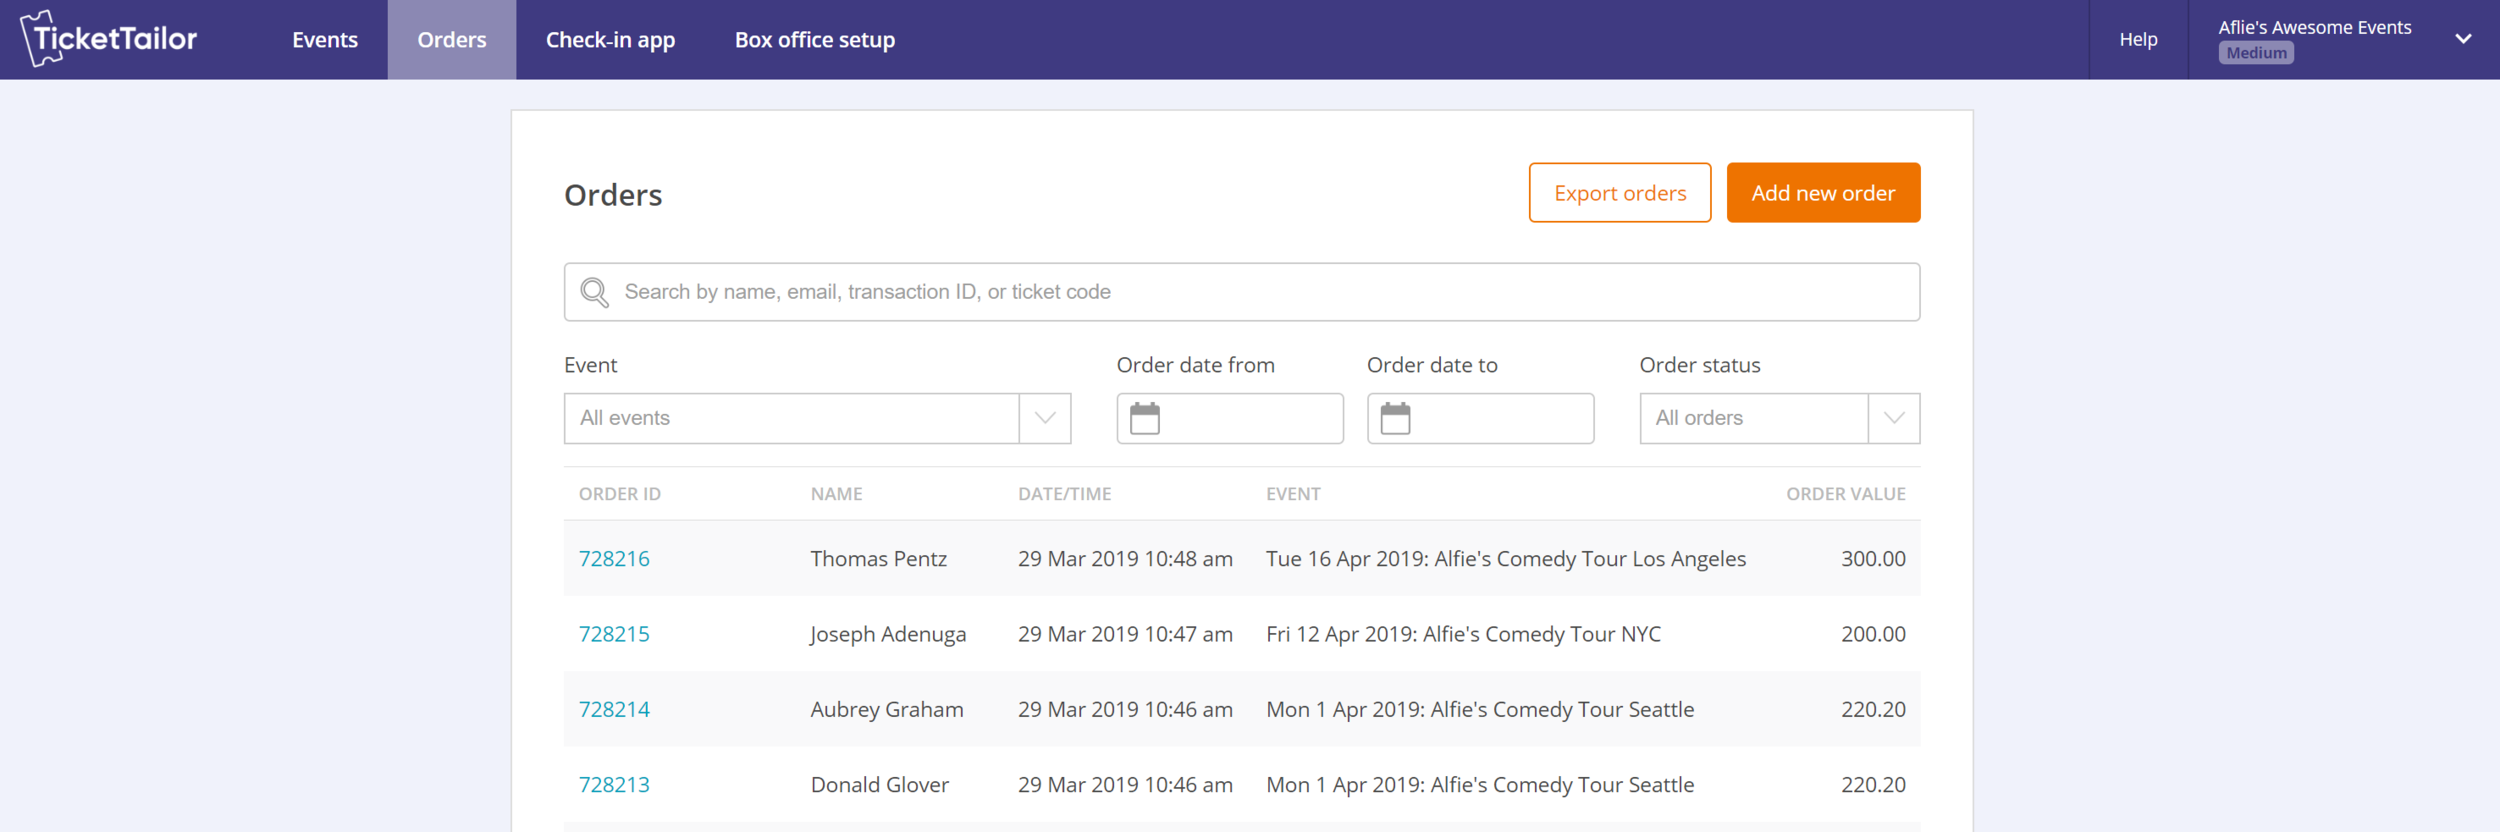The height and width of the screenshot is (832, 2500).
Task: Open the Order date to calendar icon
Action: point(1395,418)
